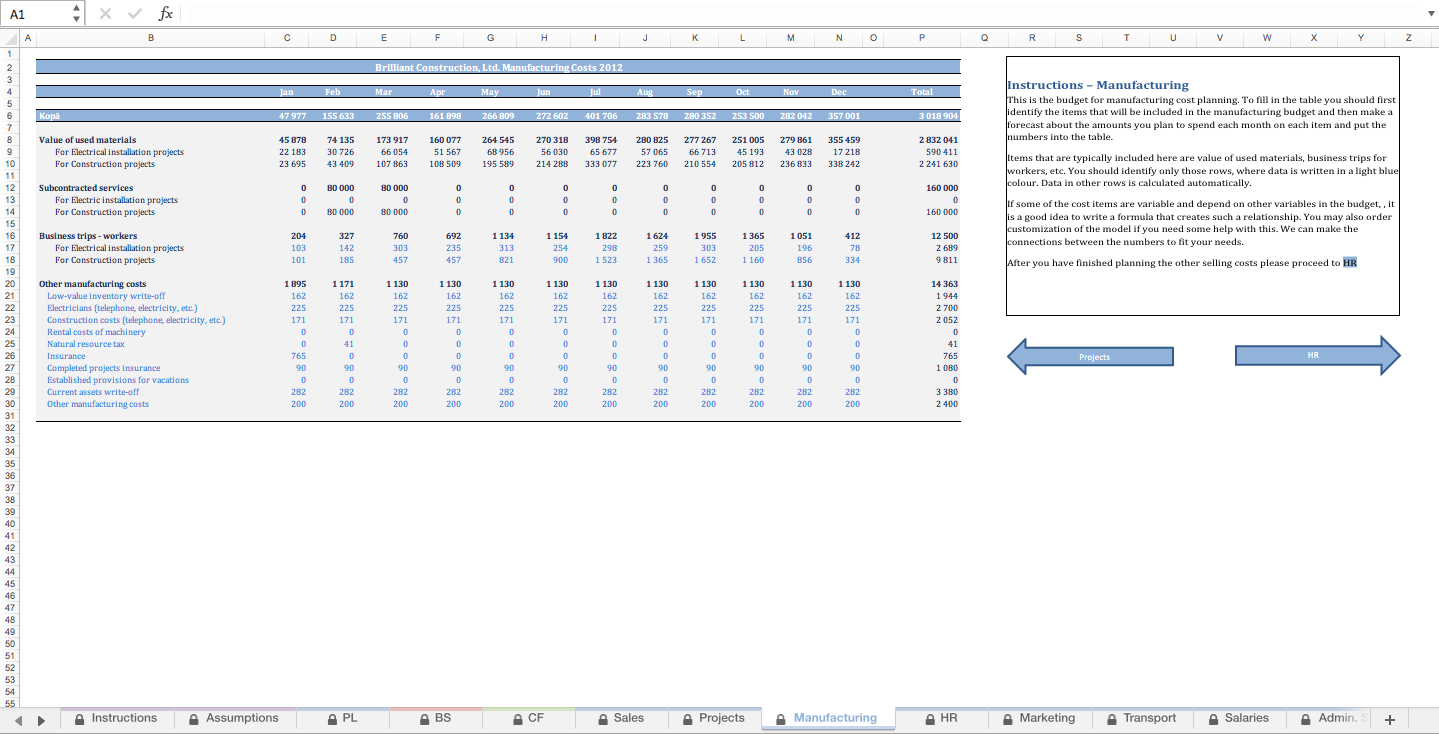
Task: Select column B header
Action: click(x=150, y=38)
